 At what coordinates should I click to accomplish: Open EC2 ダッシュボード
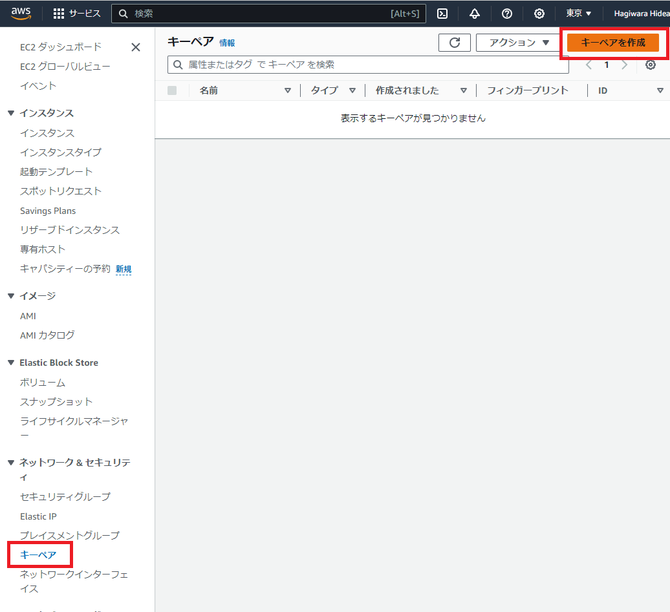[61, 47]
